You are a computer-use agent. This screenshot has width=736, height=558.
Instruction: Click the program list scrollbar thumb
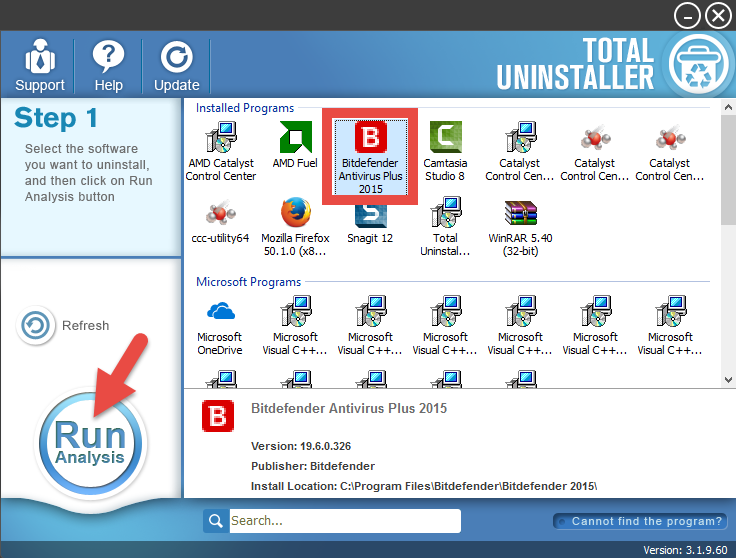pos(728,170)
